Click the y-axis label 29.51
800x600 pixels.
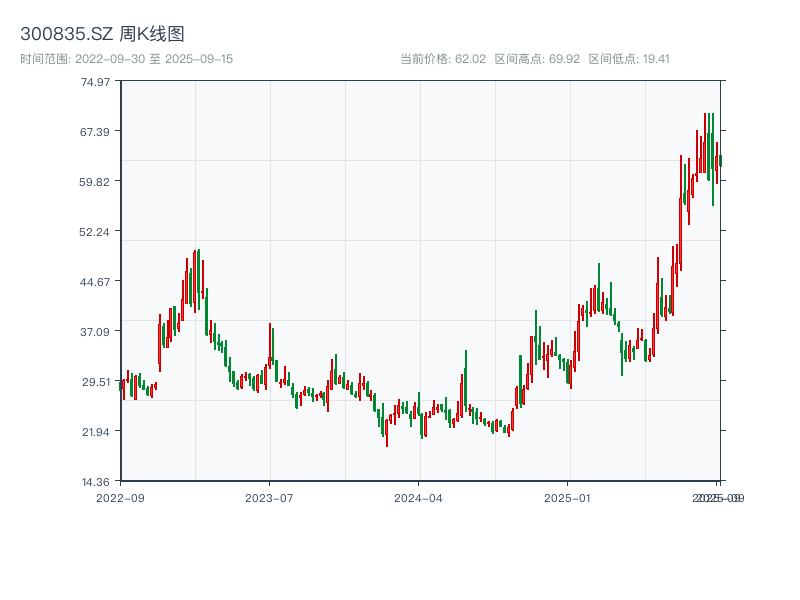pos(95,382)
